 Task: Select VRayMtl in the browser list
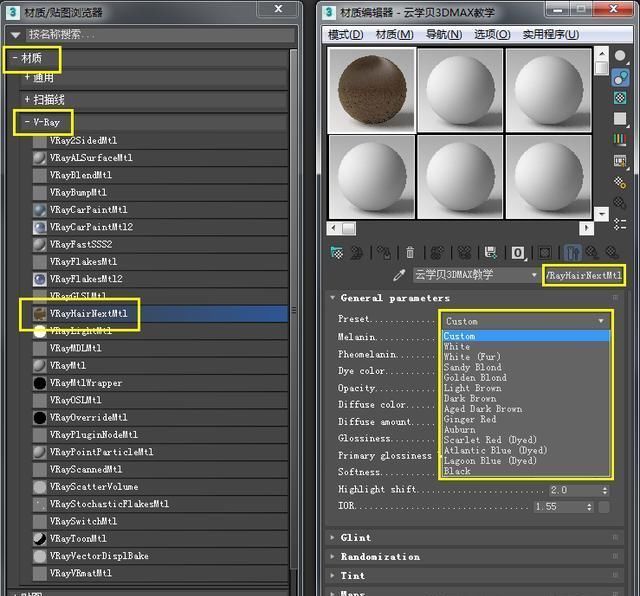160,366
